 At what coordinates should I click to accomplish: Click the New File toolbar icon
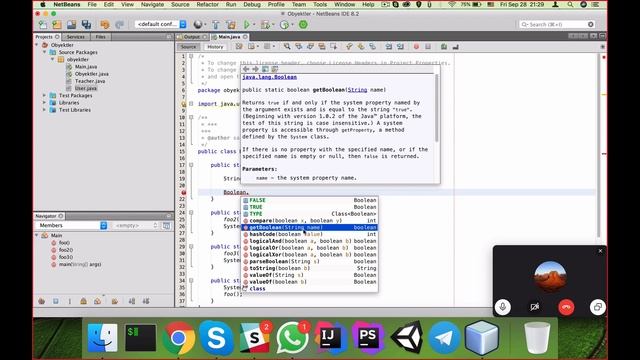click(42, 24)
